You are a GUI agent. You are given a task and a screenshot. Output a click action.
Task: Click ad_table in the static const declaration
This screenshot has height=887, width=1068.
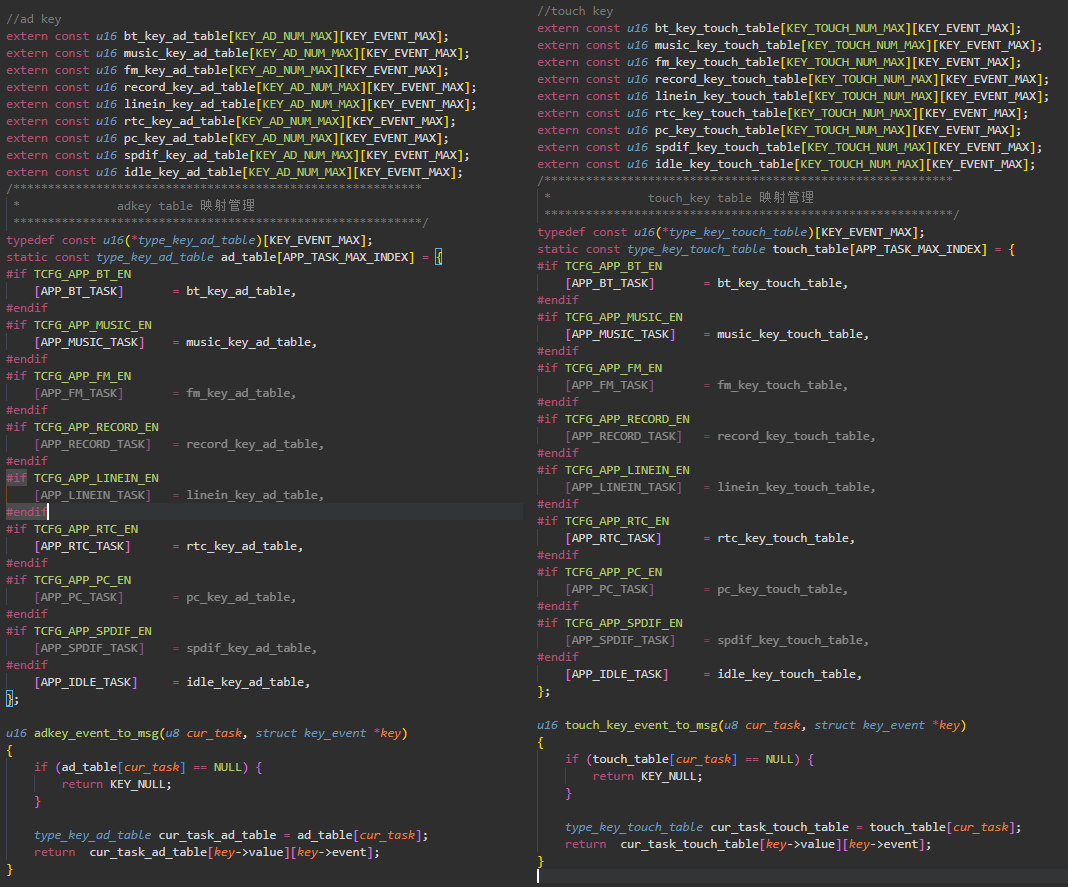[249, 257]
